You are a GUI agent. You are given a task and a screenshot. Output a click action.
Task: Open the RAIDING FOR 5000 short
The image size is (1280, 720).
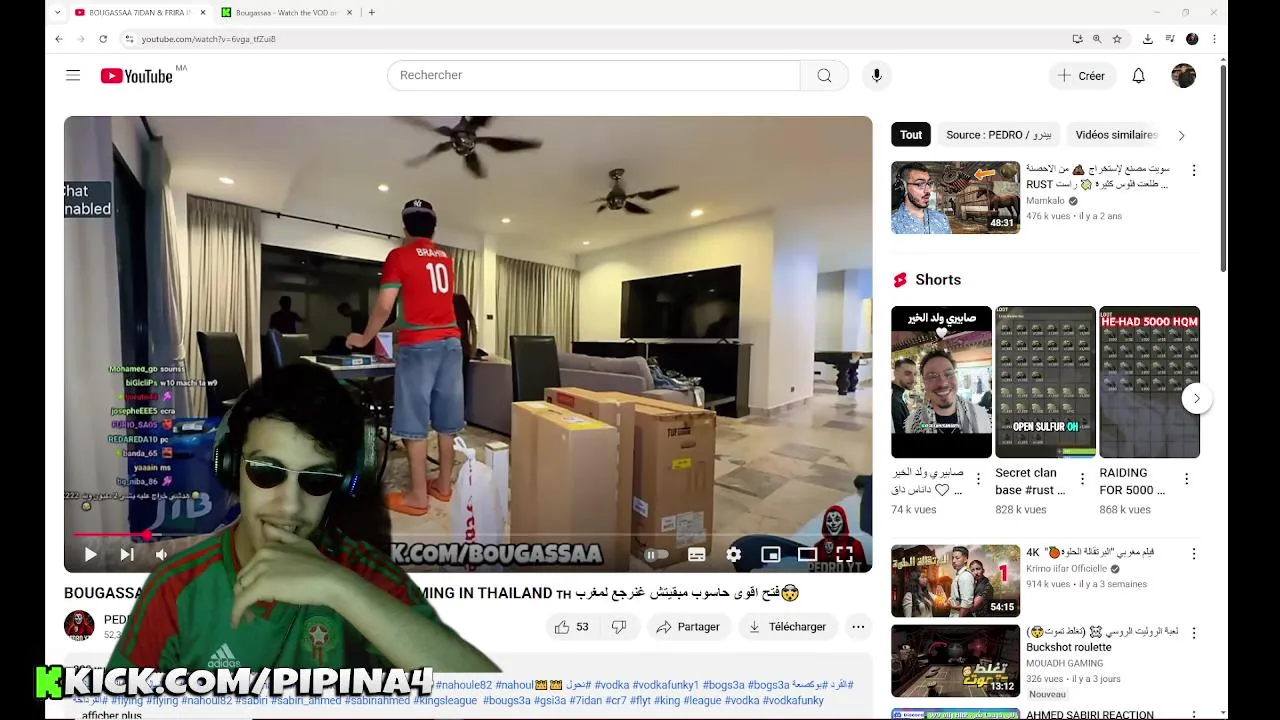pyautogui.click(x=1149, y=382)
